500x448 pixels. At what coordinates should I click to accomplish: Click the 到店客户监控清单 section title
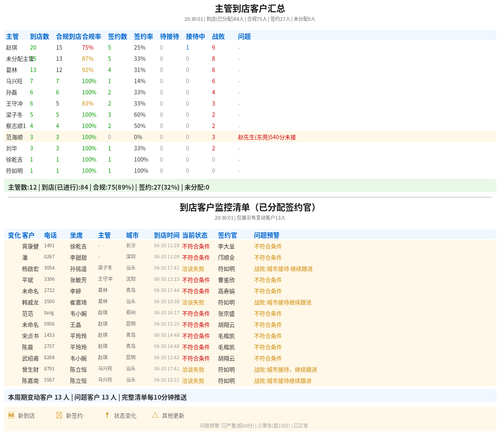pyautogui.click(x=248, y=207)
